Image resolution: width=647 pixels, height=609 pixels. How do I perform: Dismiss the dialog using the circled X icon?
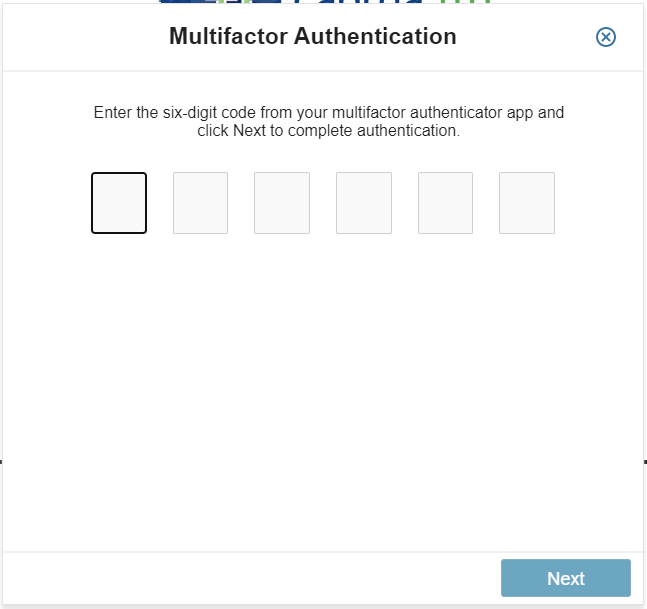[606, 37]
